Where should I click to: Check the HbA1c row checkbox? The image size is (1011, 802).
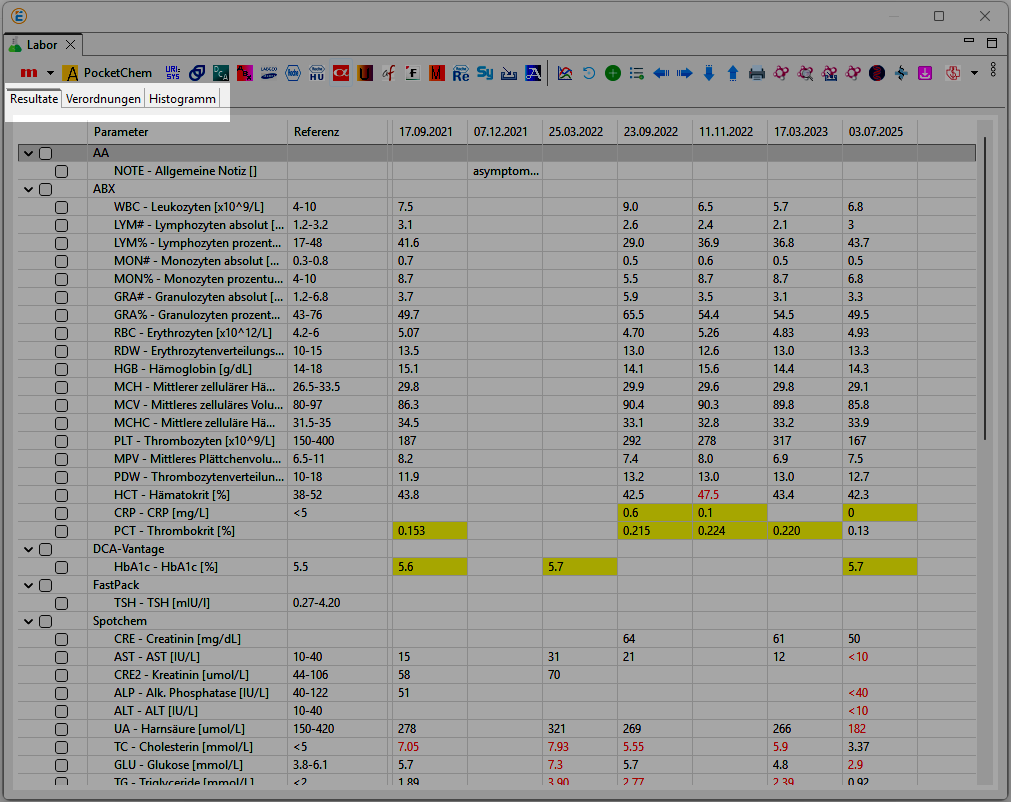tap(62, 567)
